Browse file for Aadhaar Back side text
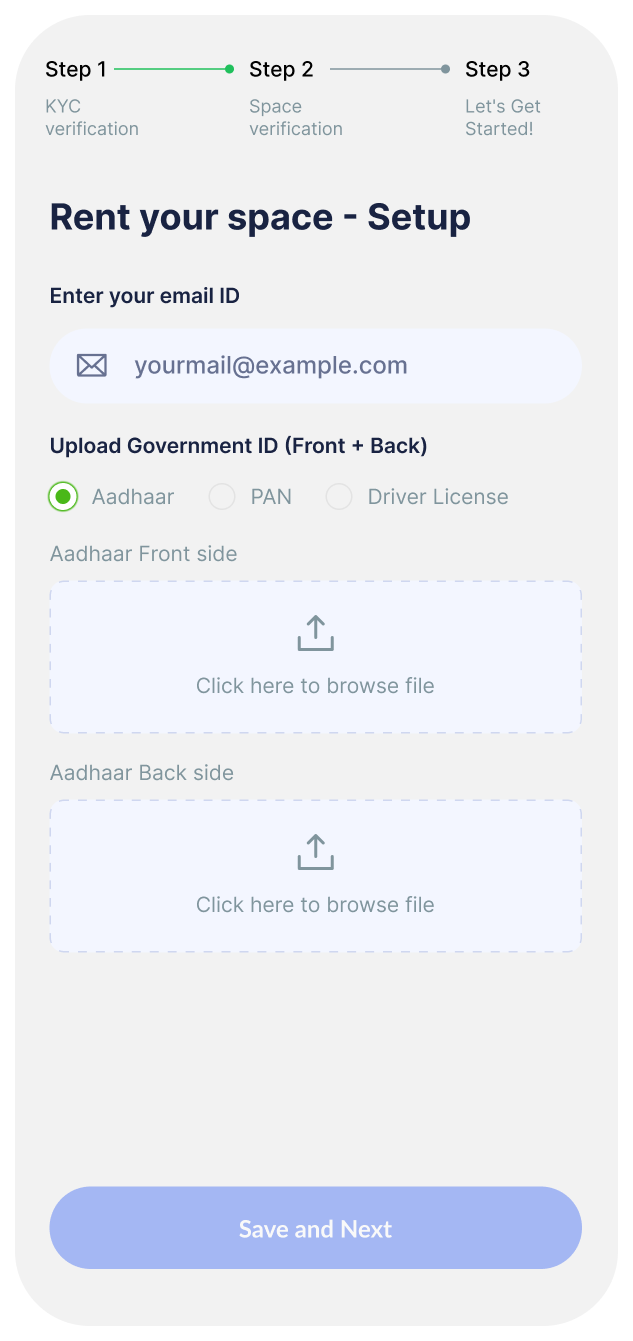This screenshot has width=633, height=1341. click(x=315, y=905)
